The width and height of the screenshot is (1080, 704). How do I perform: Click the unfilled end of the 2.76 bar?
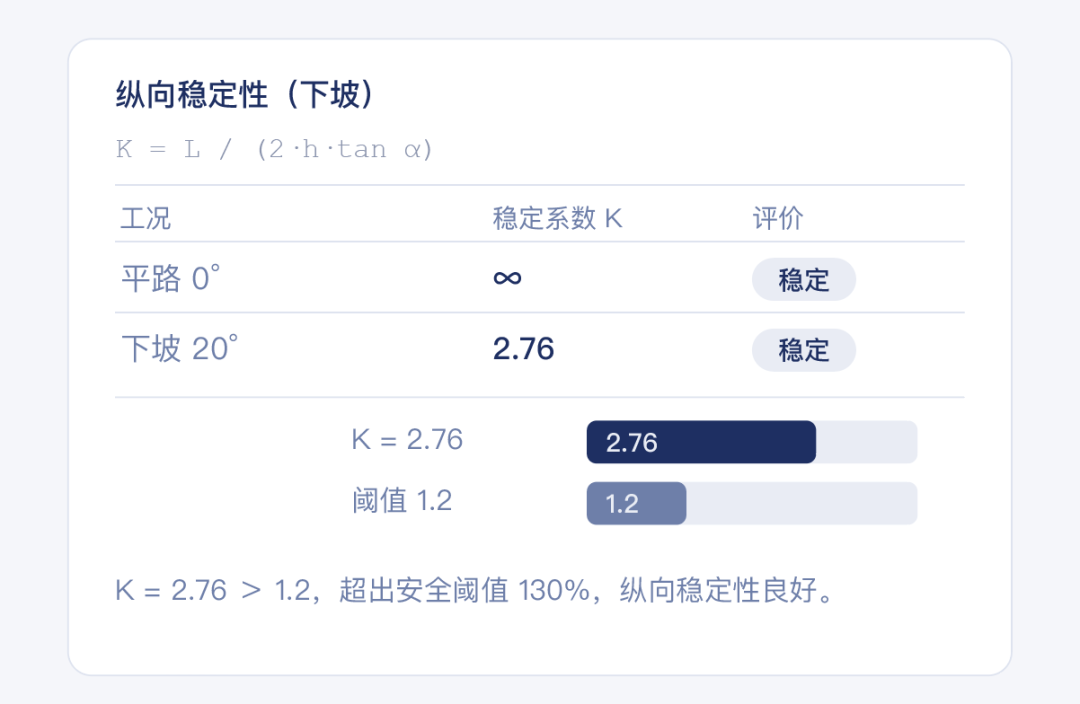point(866,442)
